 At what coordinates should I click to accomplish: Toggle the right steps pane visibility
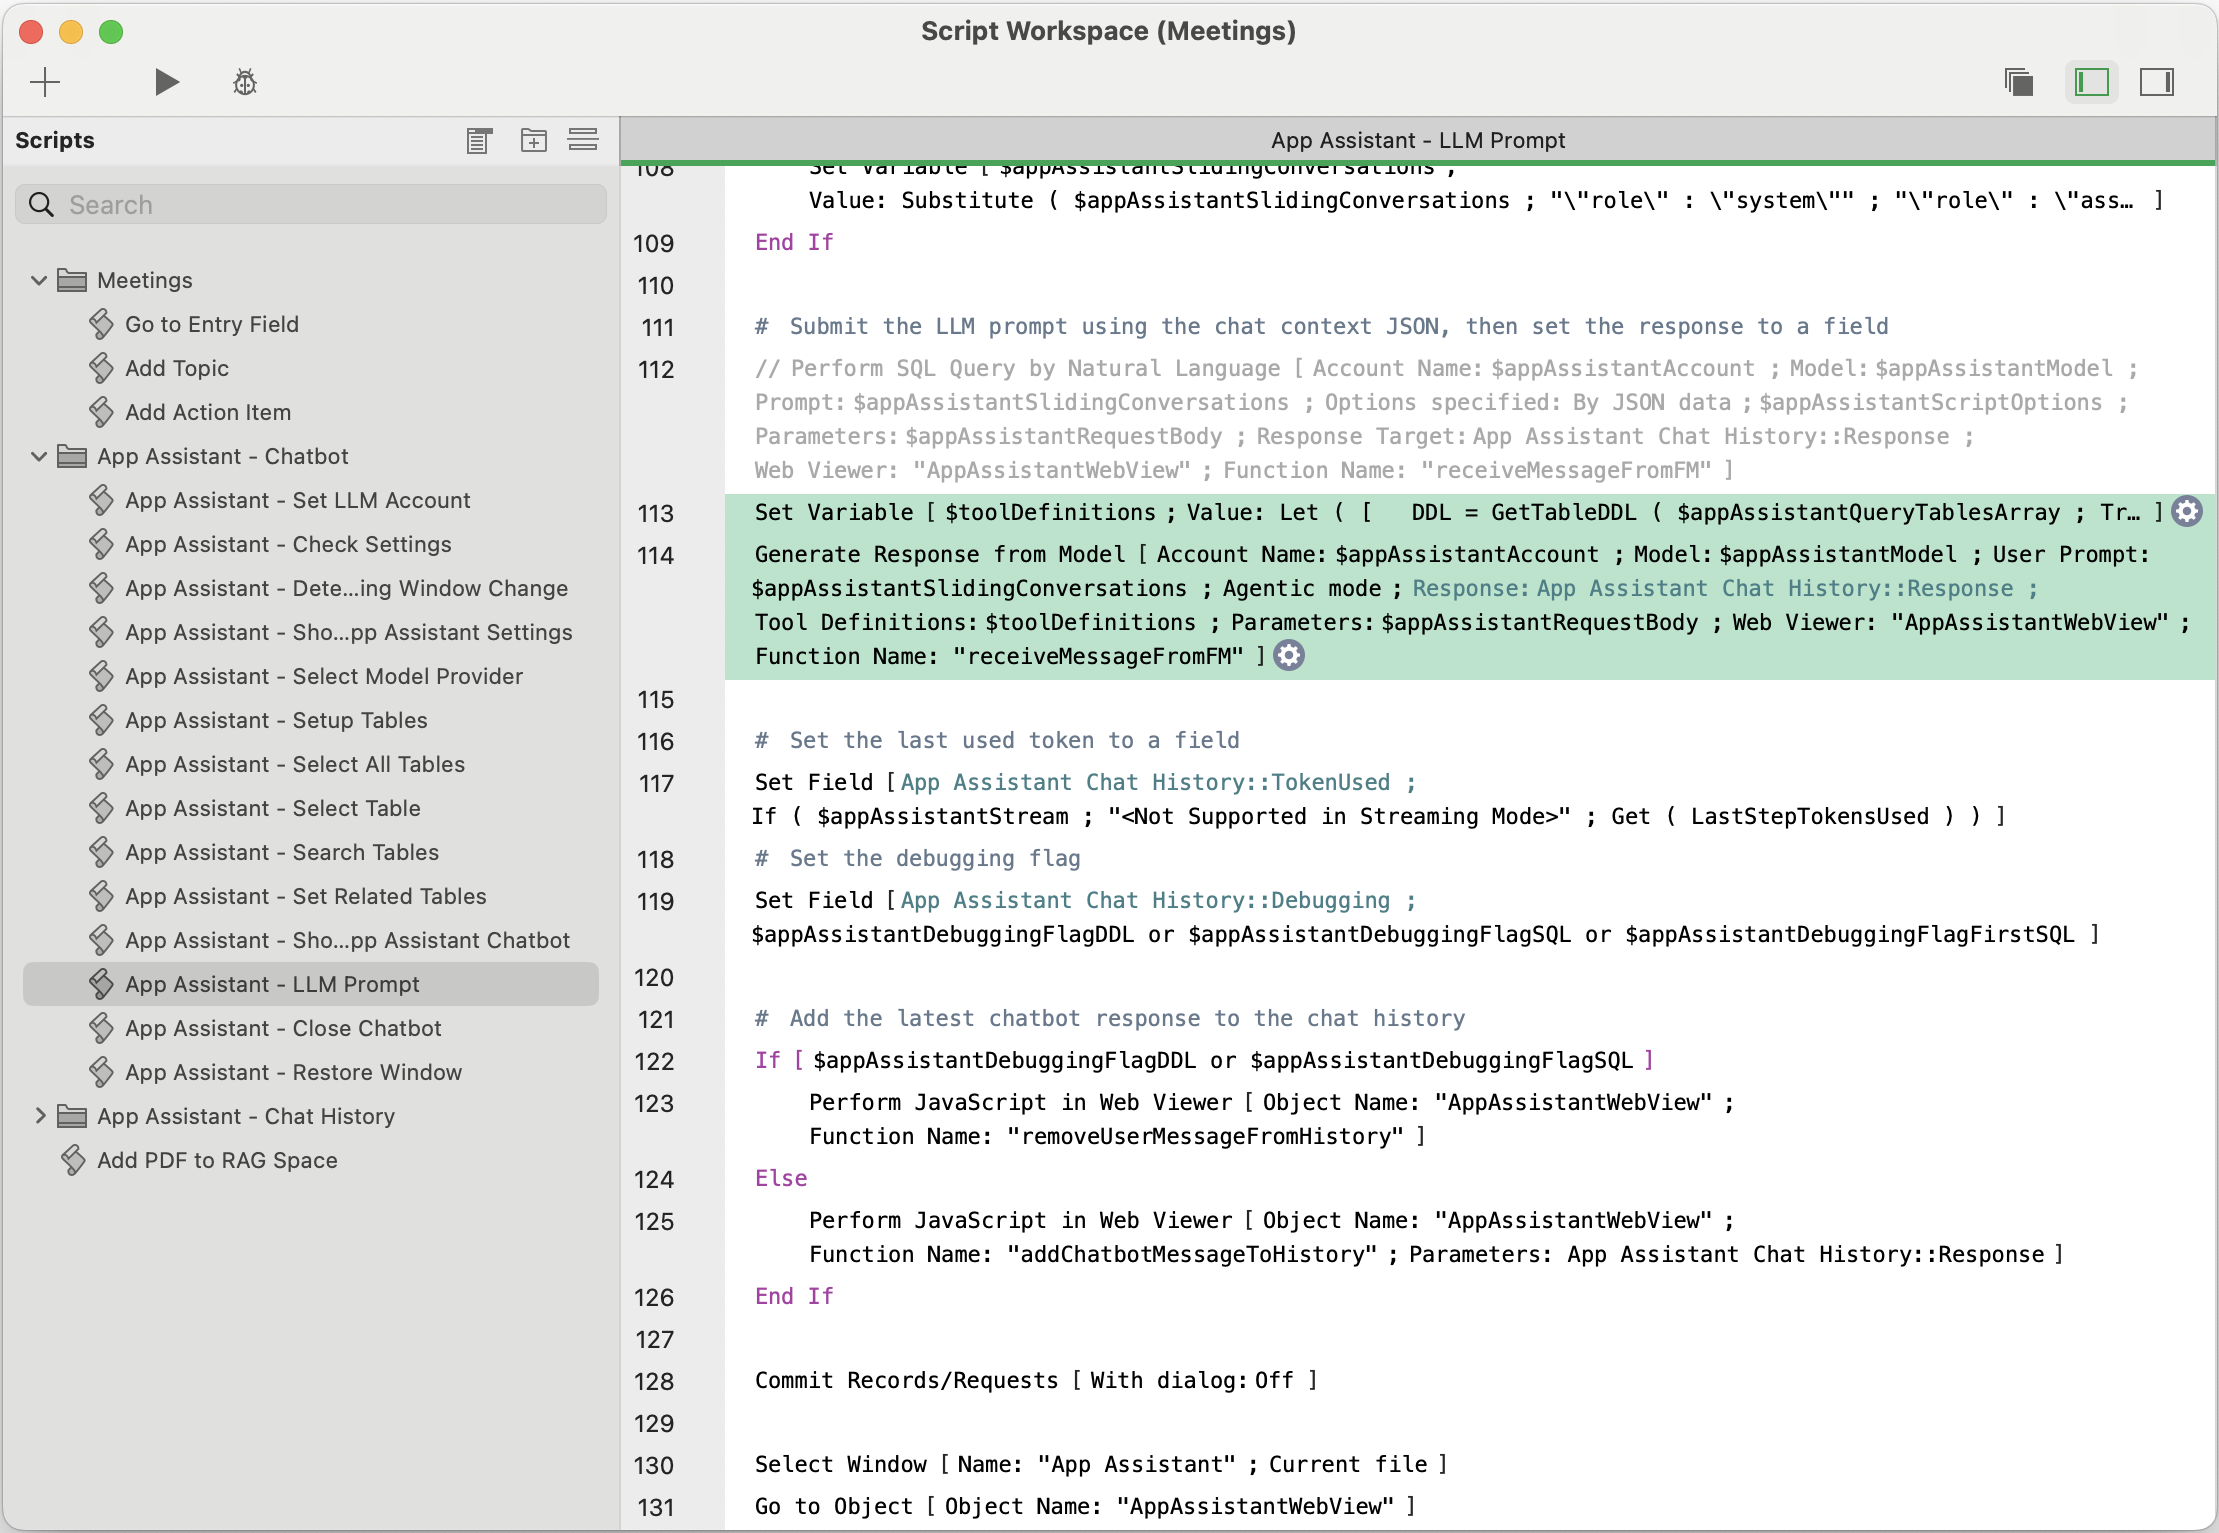point(2157,82)
